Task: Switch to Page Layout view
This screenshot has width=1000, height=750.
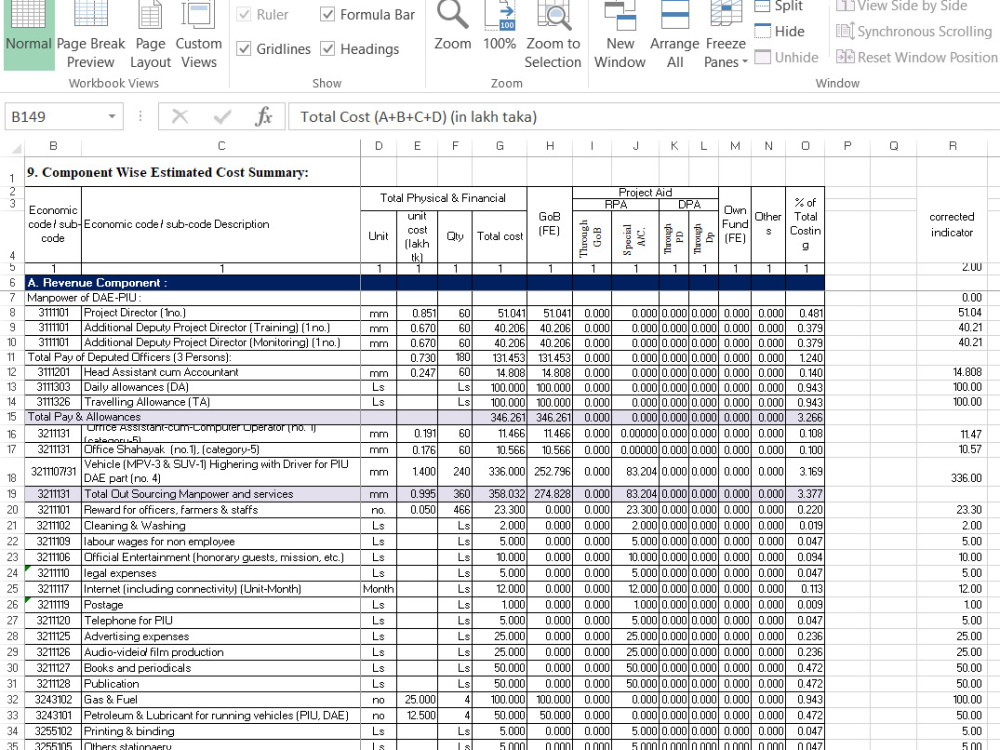Action: [x=151, y=35]
